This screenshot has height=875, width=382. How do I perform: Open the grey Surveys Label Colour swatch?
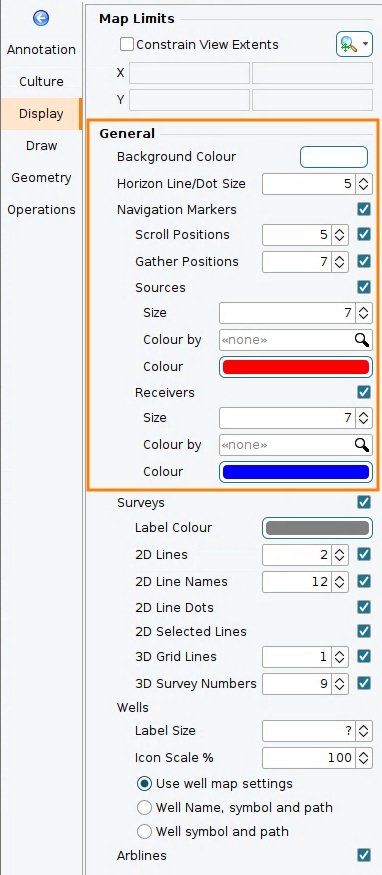click(x=317, y=528)
